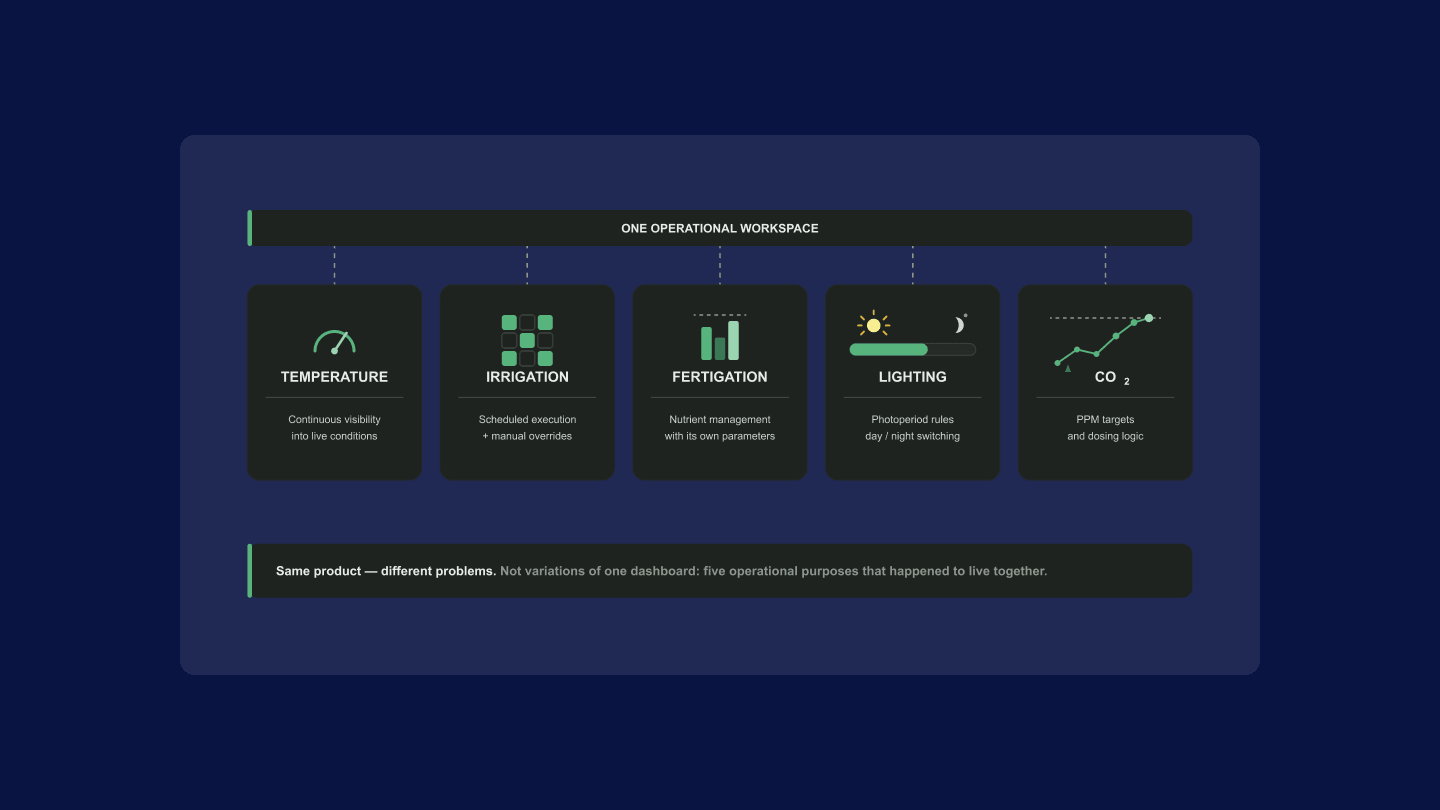Click 'Scheduled execution + manual overrides' description

pos(527,428)
